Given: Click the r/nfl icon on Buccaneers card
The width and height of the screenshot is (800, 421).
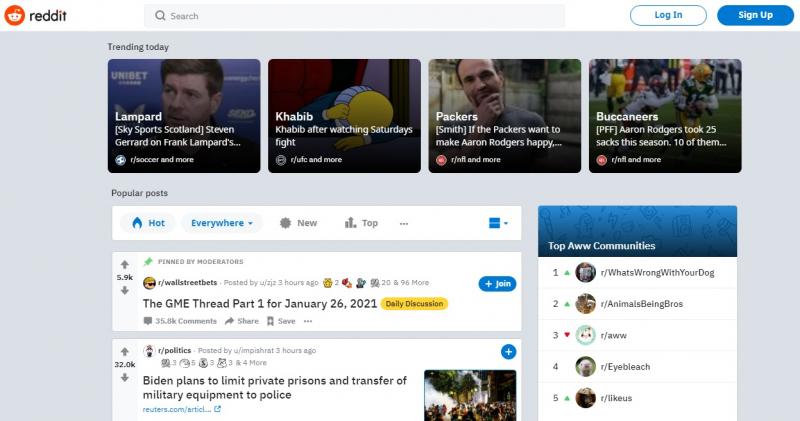Looking at the screenshot, I should tap(602, 160).
